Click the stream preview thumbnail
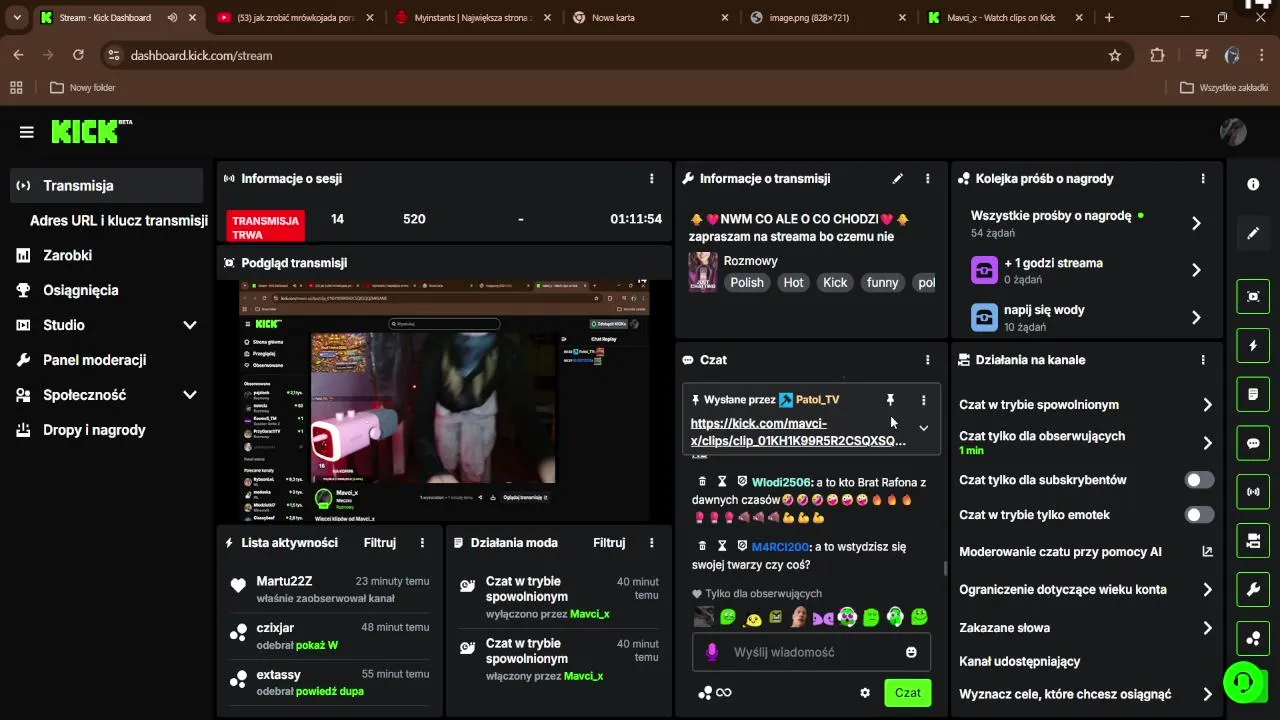 [444, 401]
